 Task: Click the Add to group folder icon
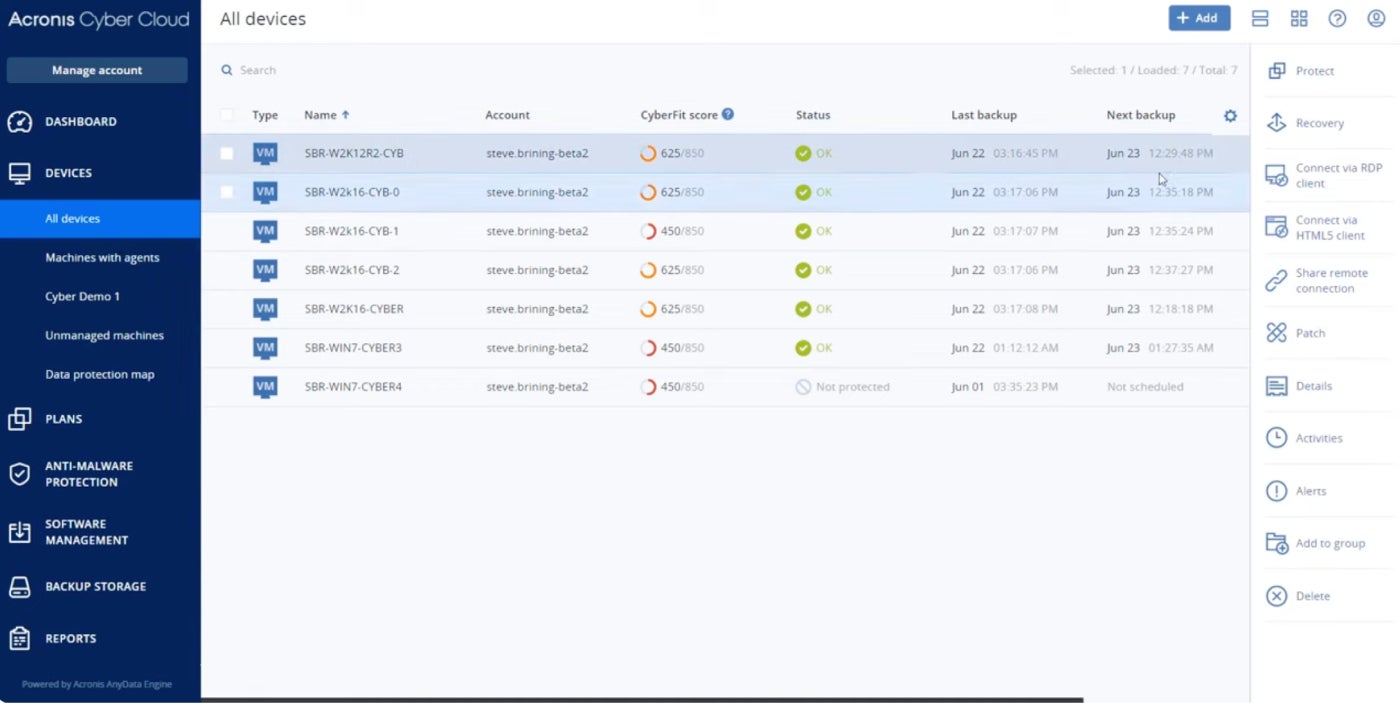coord(1277,543)
